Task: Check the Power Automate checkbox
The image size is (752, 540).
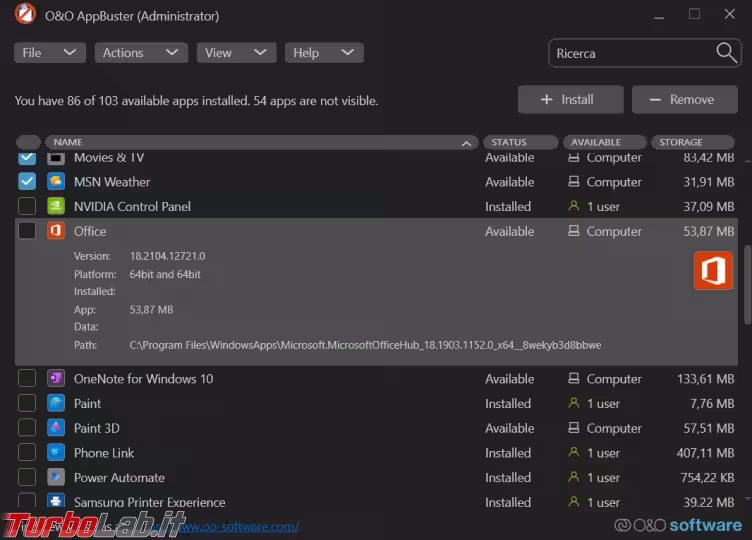Action: coord(27,477)
